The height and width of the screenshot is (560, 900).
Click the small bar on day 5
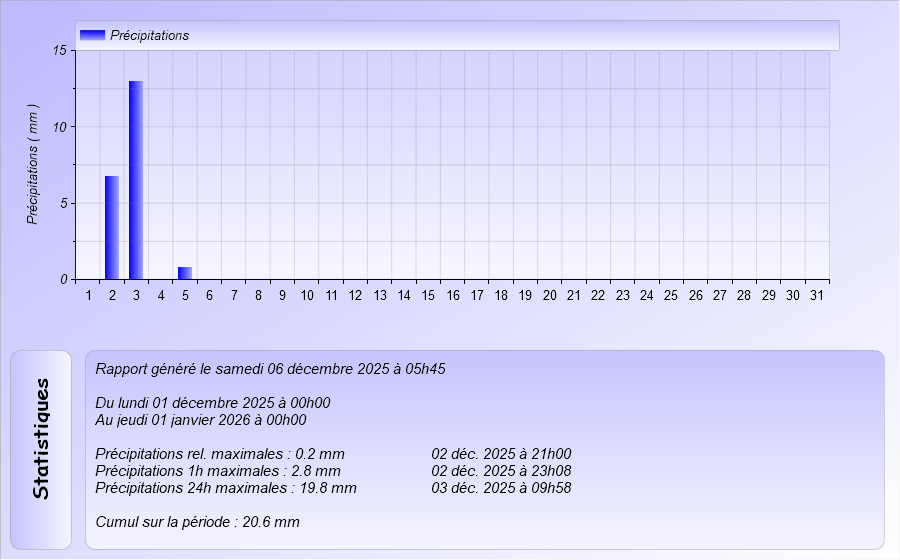tap(185, 273)
